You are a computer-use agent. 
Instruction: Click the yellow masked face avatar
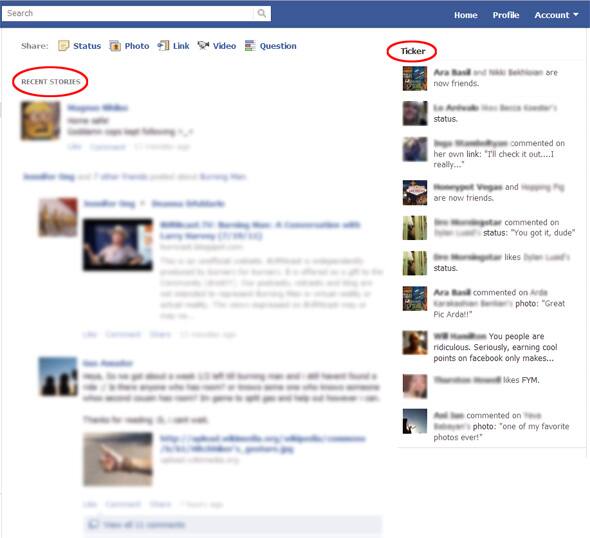click(41, 121)
